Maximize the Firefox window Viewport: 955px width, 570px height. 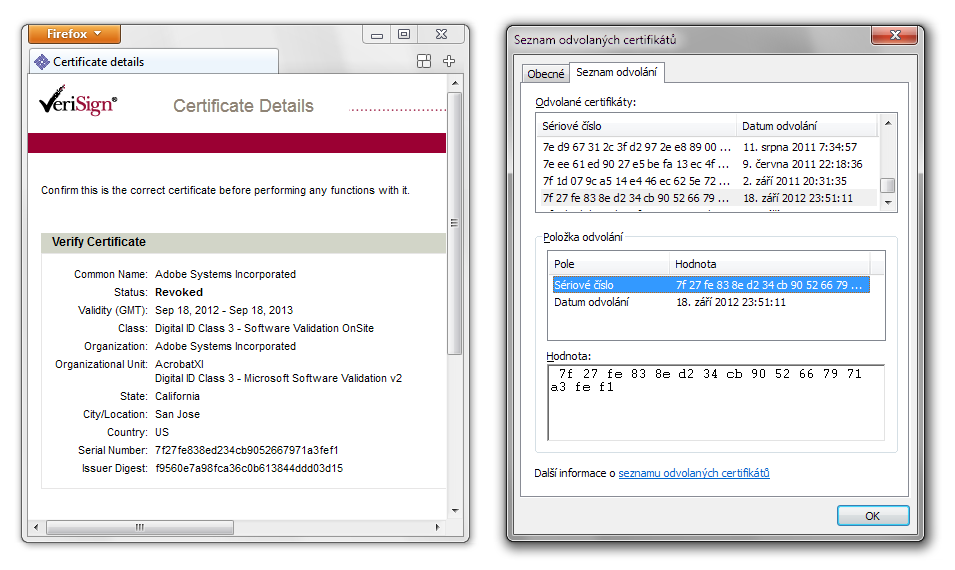click(404, 35)
